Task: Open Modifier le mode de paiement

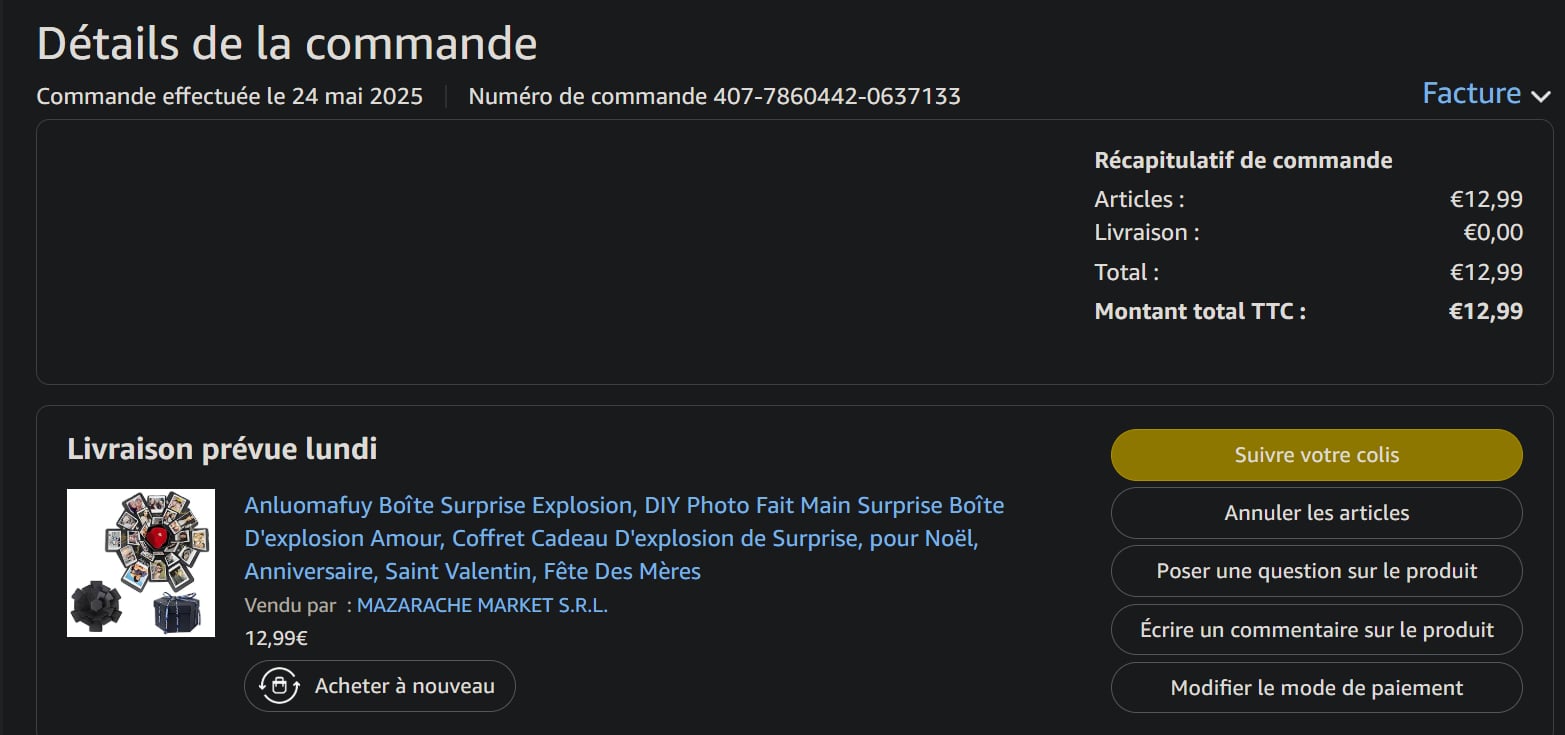Action: [x=1316, y=688]
